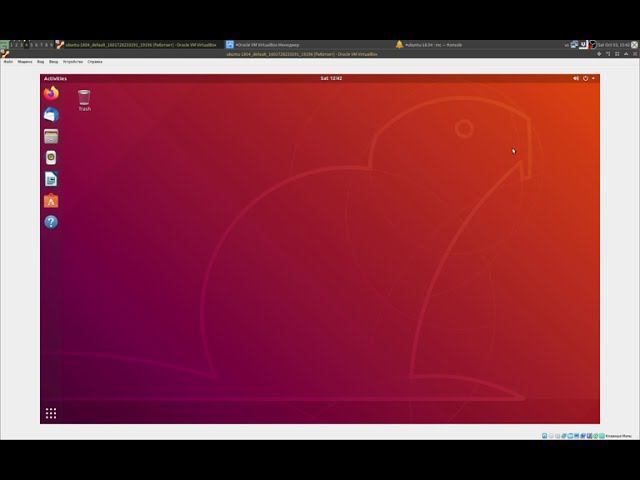
Task: Show Applications grid at dock bottom
Action: pyautogui.click(x=51, y=413)
